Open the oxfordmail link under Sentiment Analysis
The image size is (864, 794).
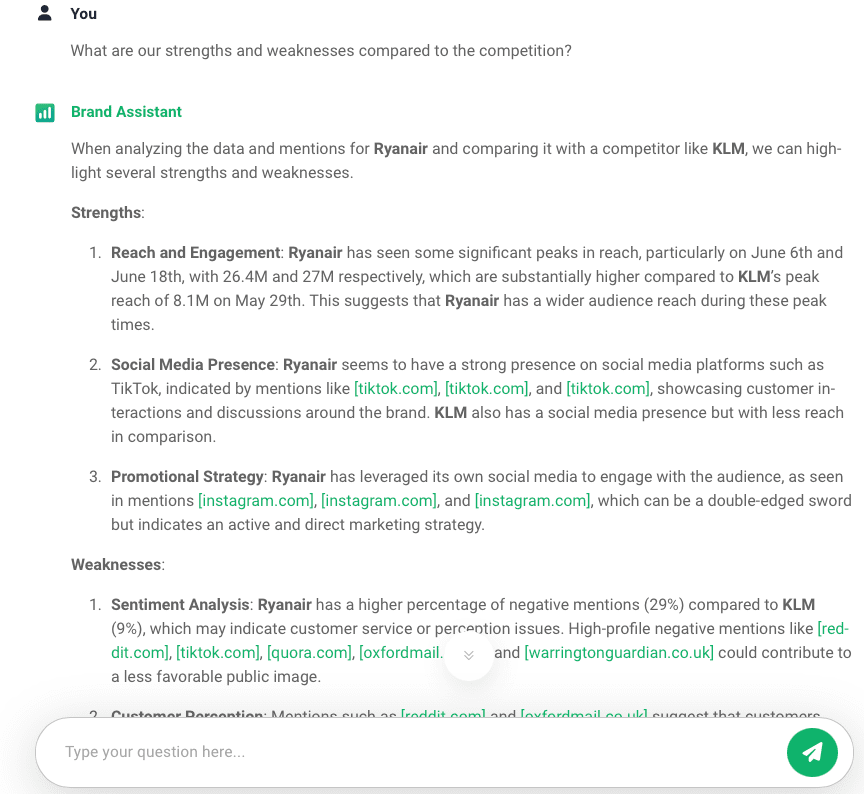(x=401, y=652)
